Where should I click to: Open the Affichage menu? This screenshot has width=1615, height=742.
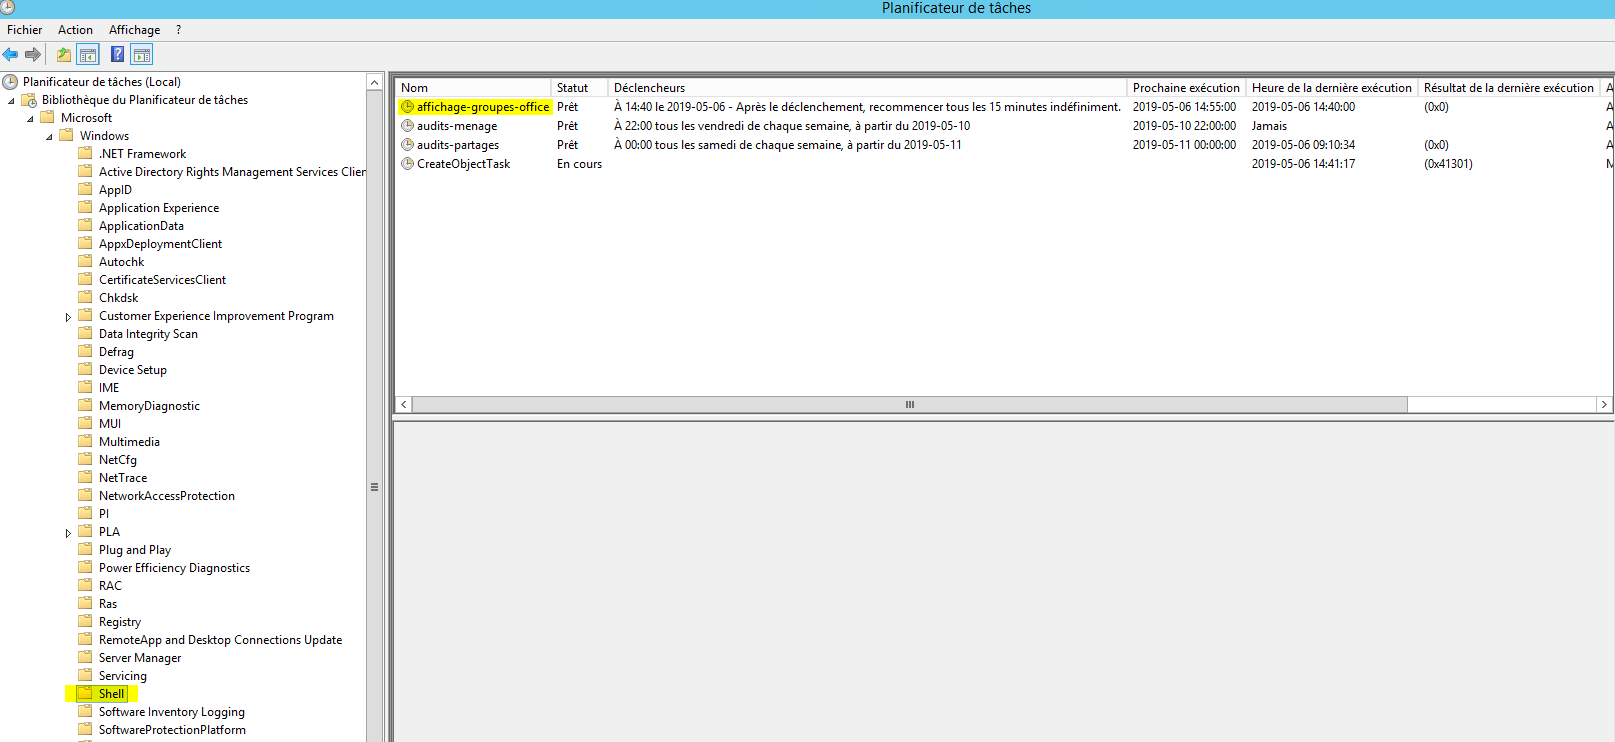pos(134,30)
